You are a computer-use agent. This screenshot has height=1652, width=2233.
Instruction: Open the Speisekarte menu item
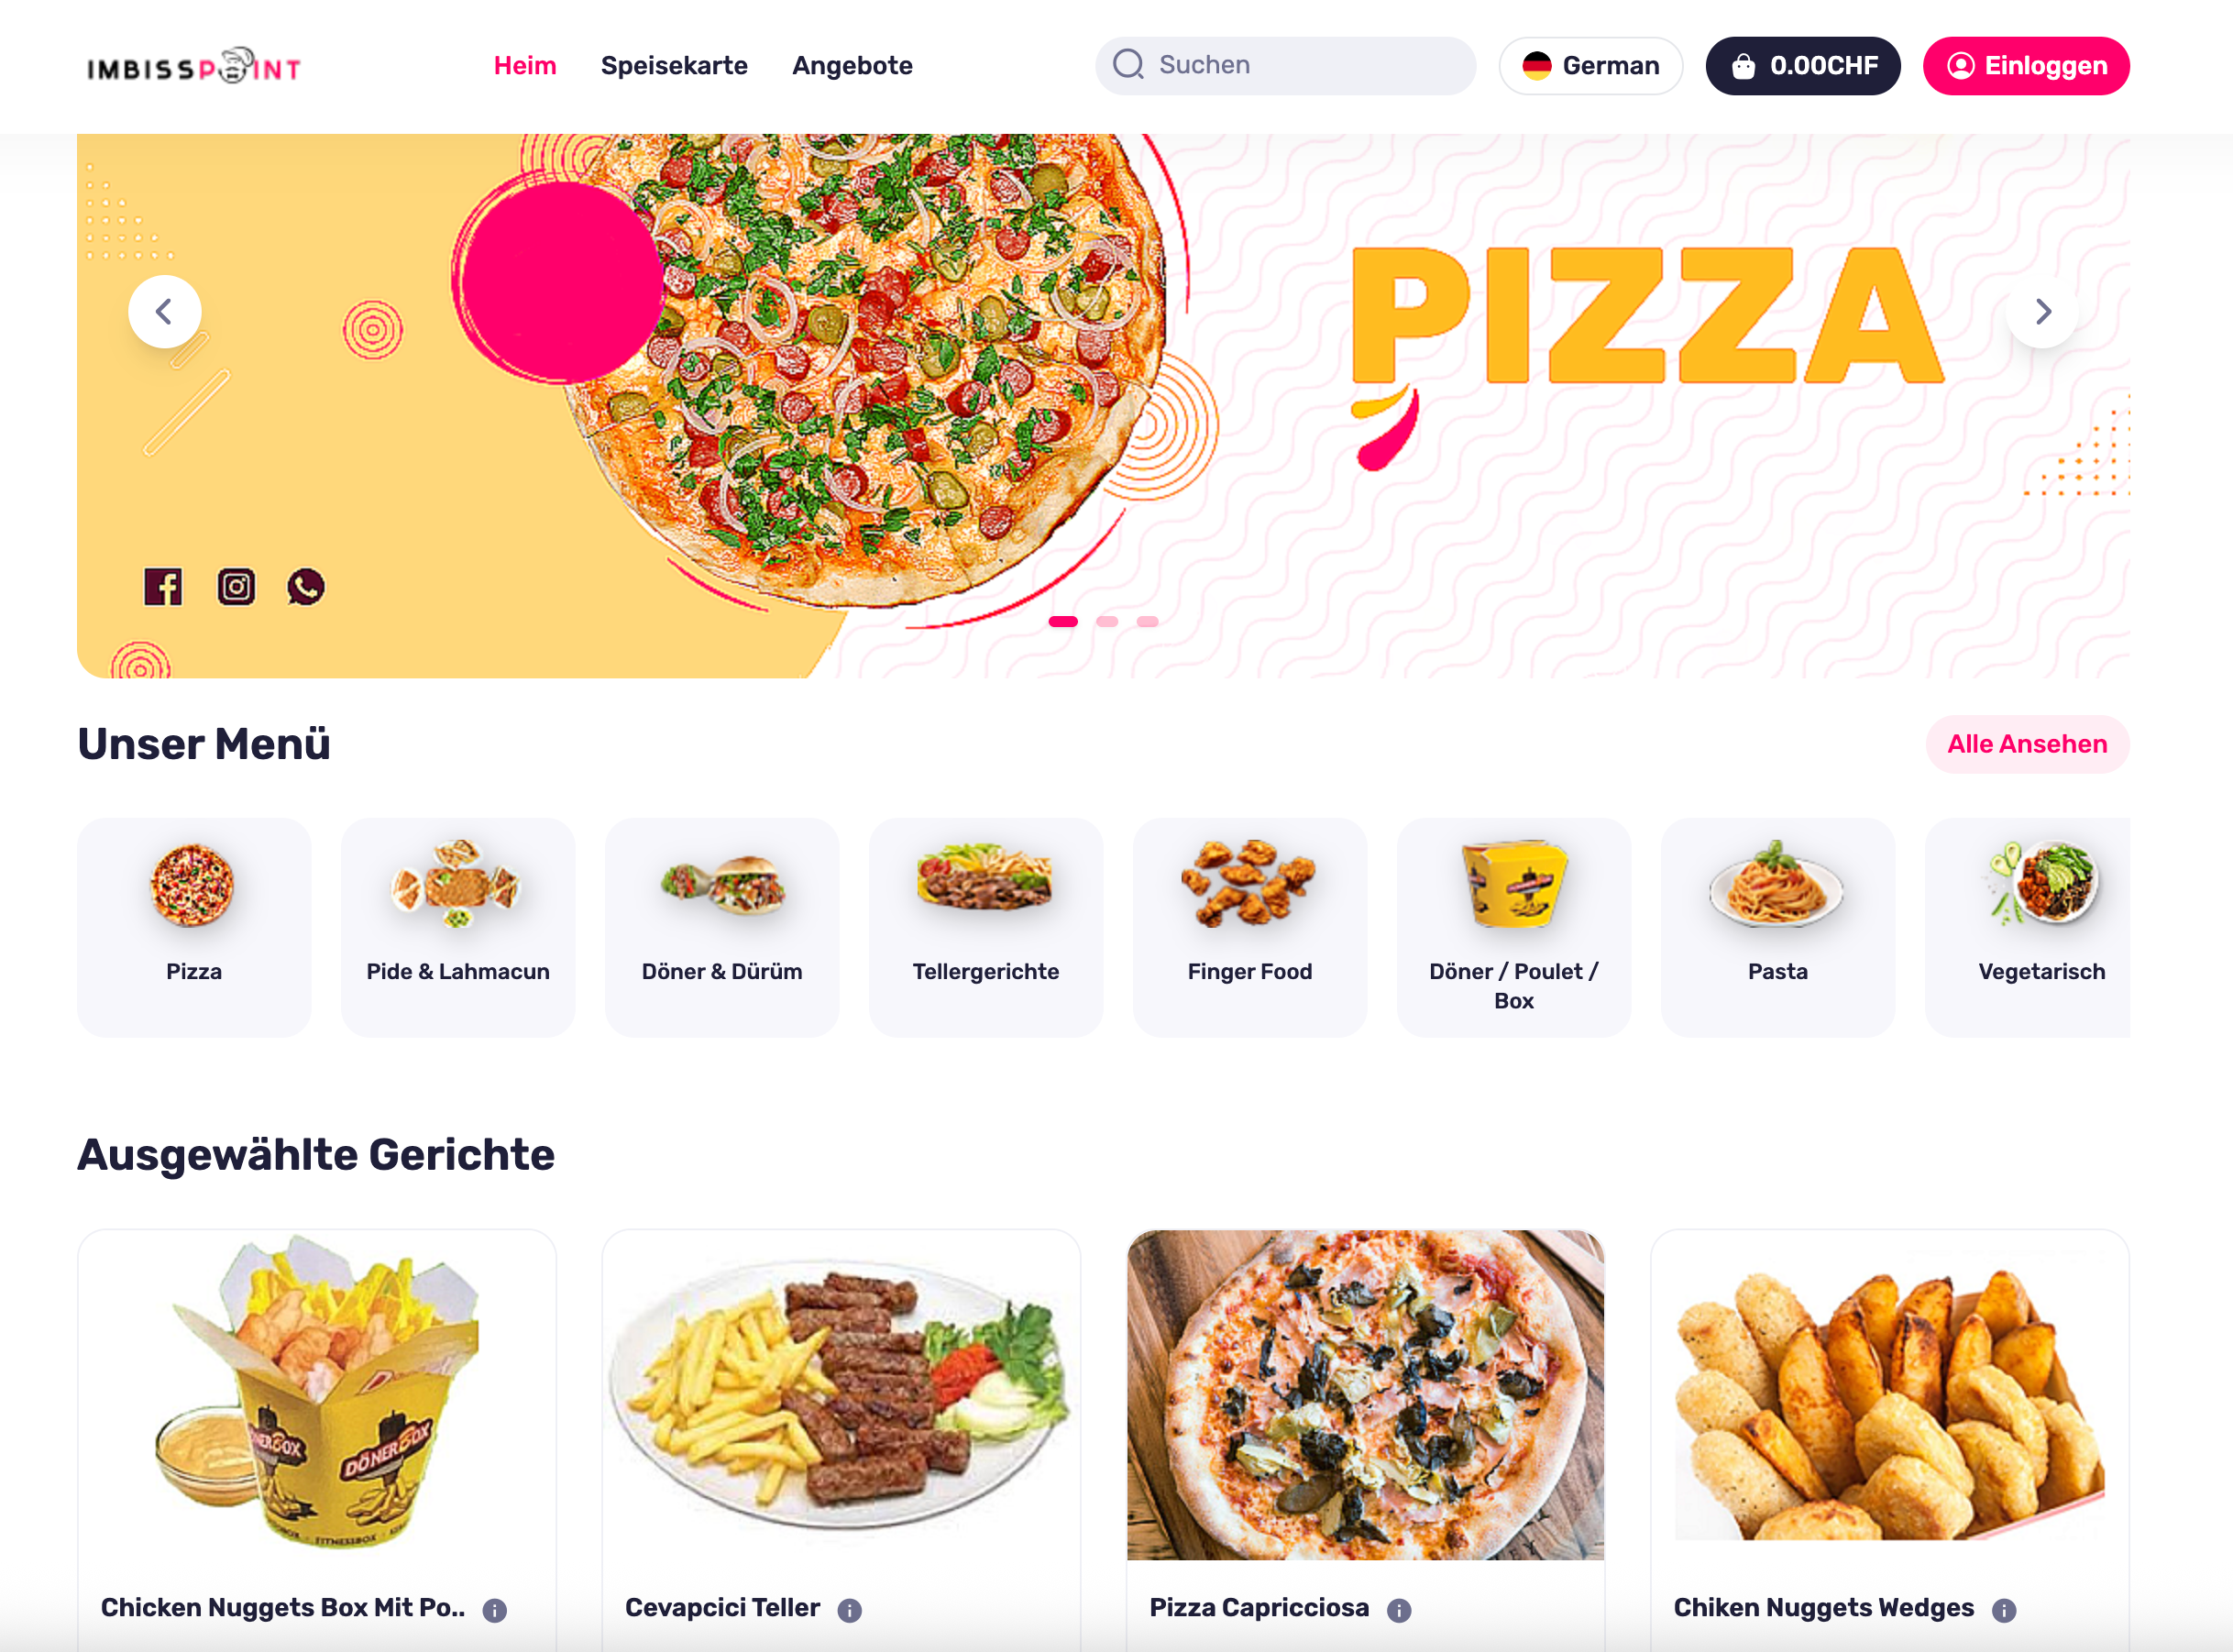tap(674, 66)
